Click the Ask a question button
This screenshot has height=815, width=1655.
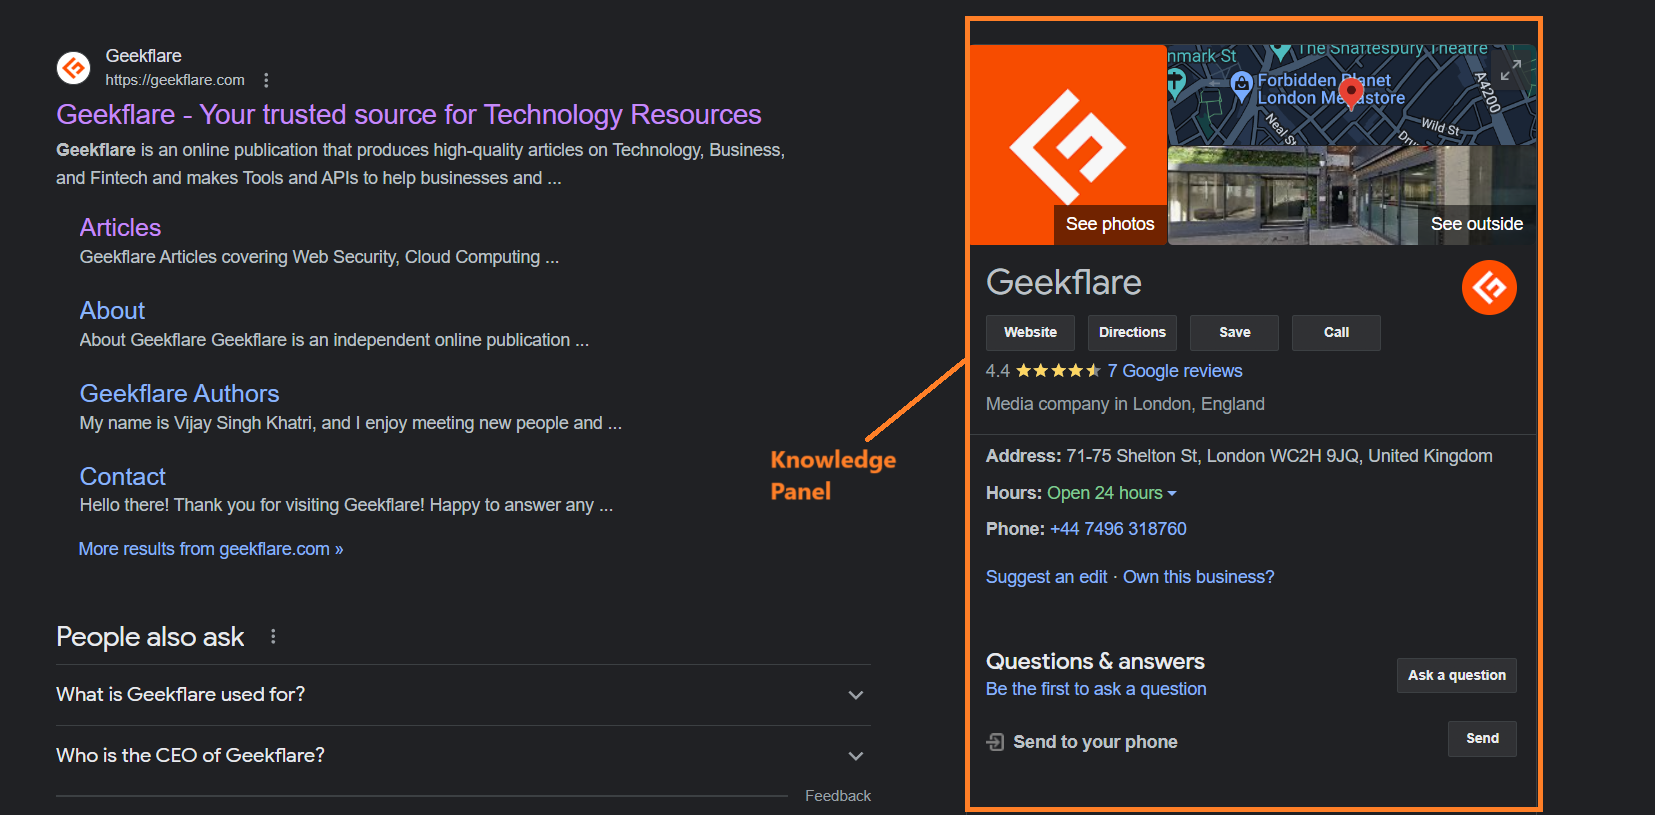(1456, 675)
